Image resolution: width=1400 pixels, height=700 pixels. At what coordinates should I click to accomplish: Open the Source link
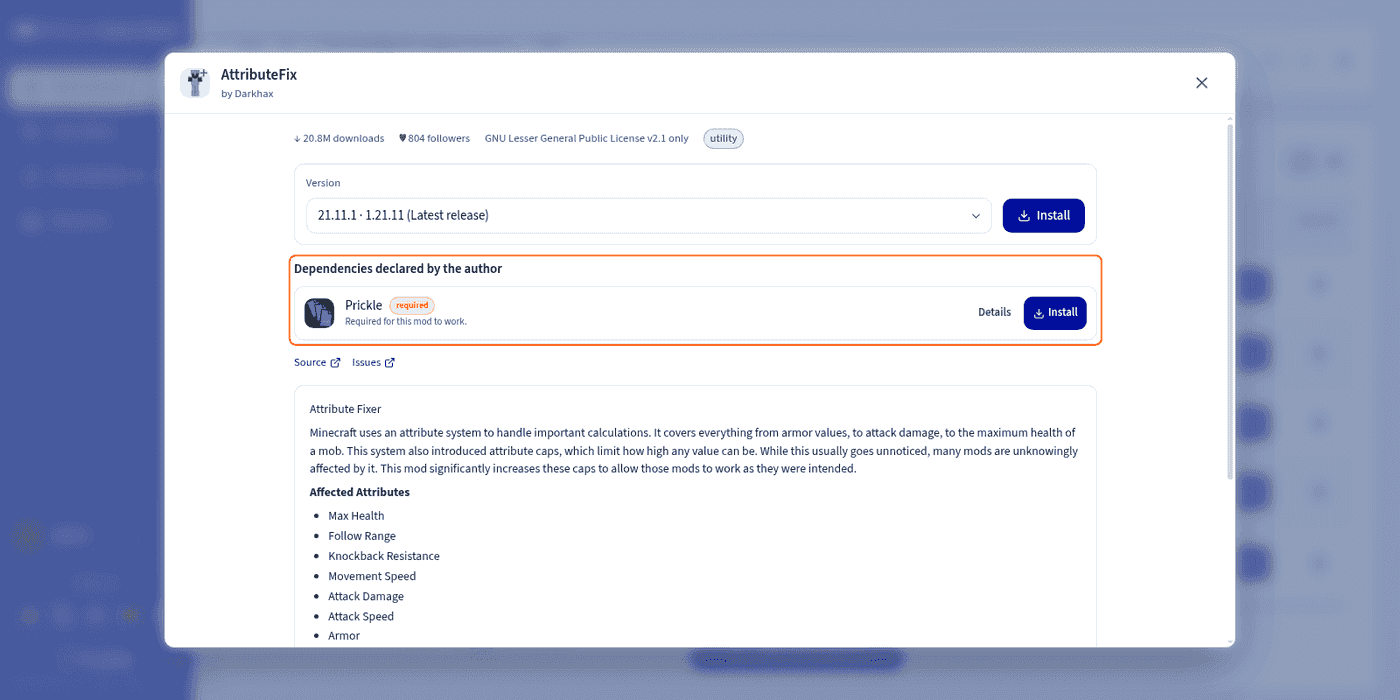(x=317, y=362)
